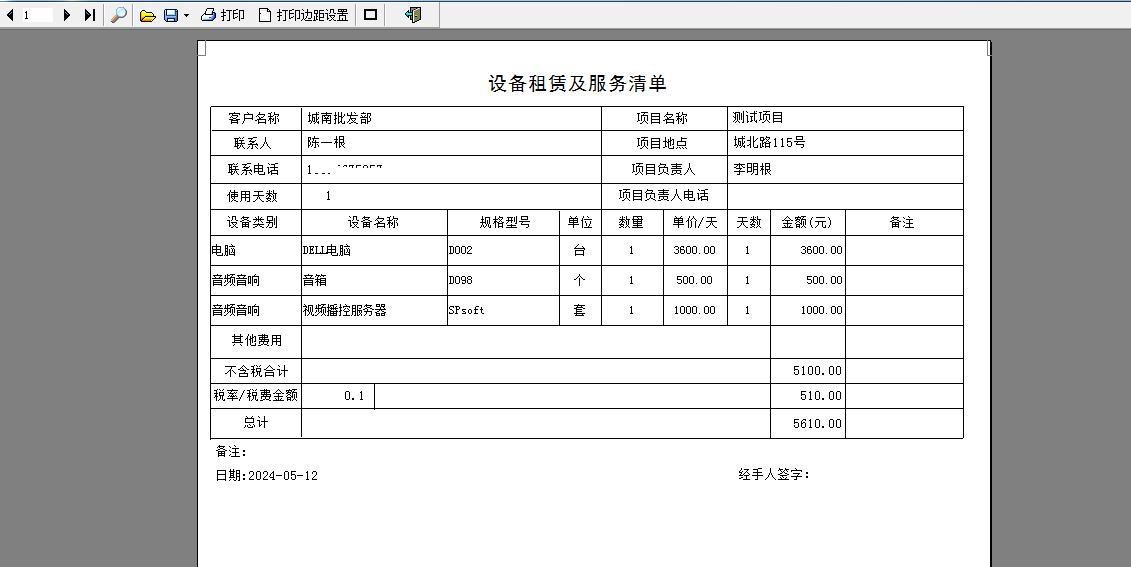Click the D098 model cell
The image size is (1131, 567).
[503, 281]
